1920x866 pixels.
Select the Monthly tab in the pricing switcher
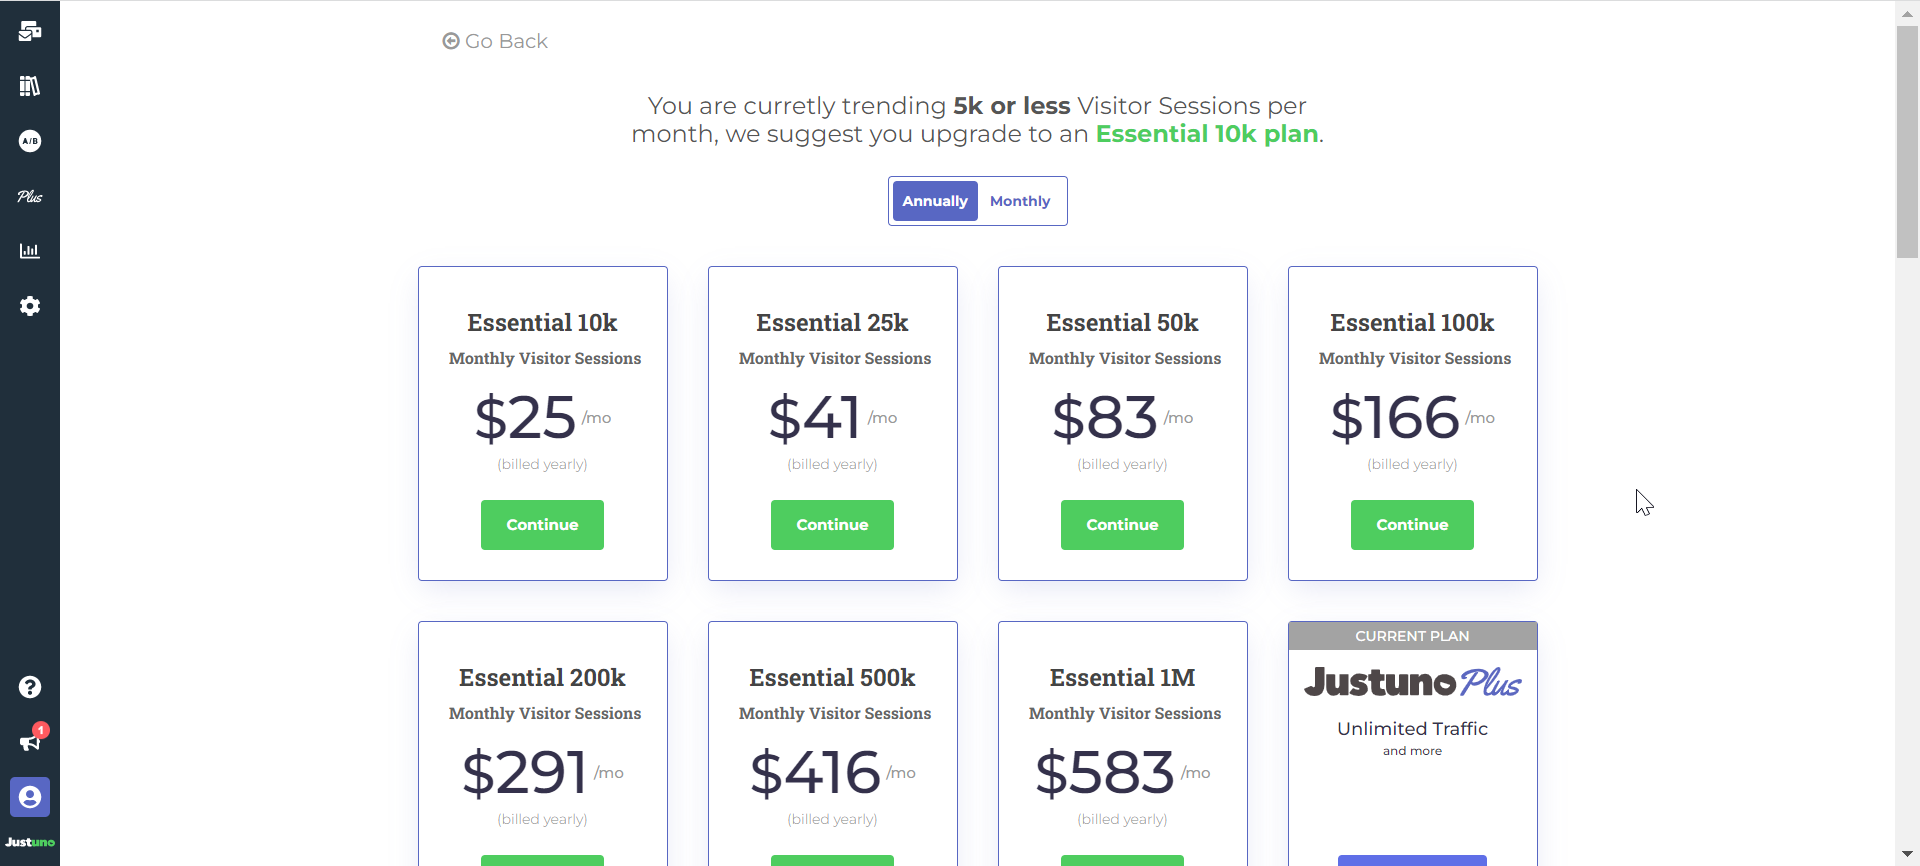[x=1019, y=200]
